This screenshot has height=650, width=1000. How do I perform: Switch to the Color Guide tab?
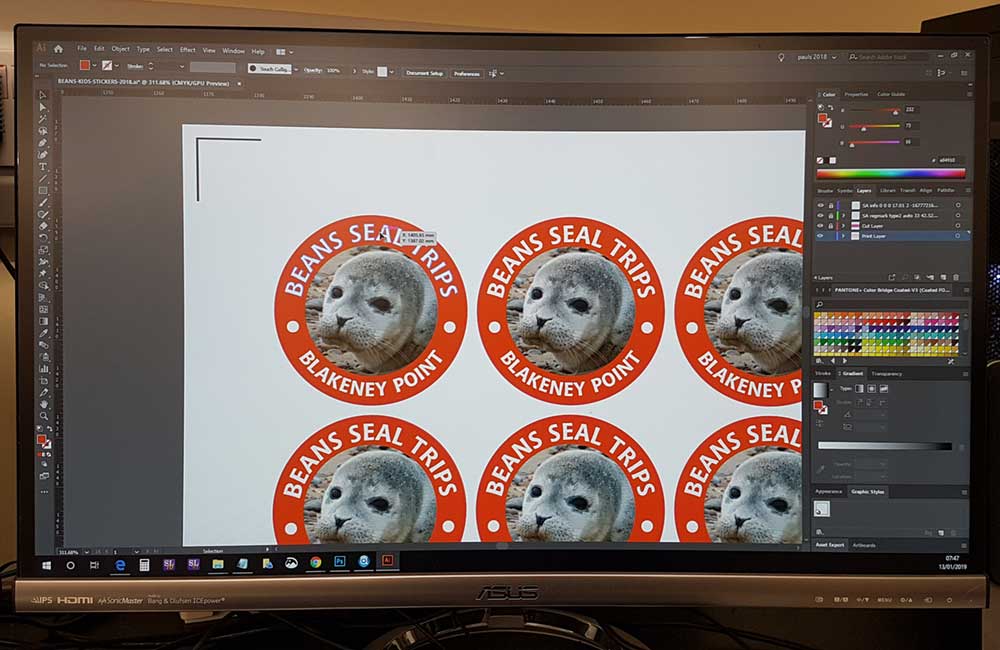pyautogui.click(x=891, y=94)
